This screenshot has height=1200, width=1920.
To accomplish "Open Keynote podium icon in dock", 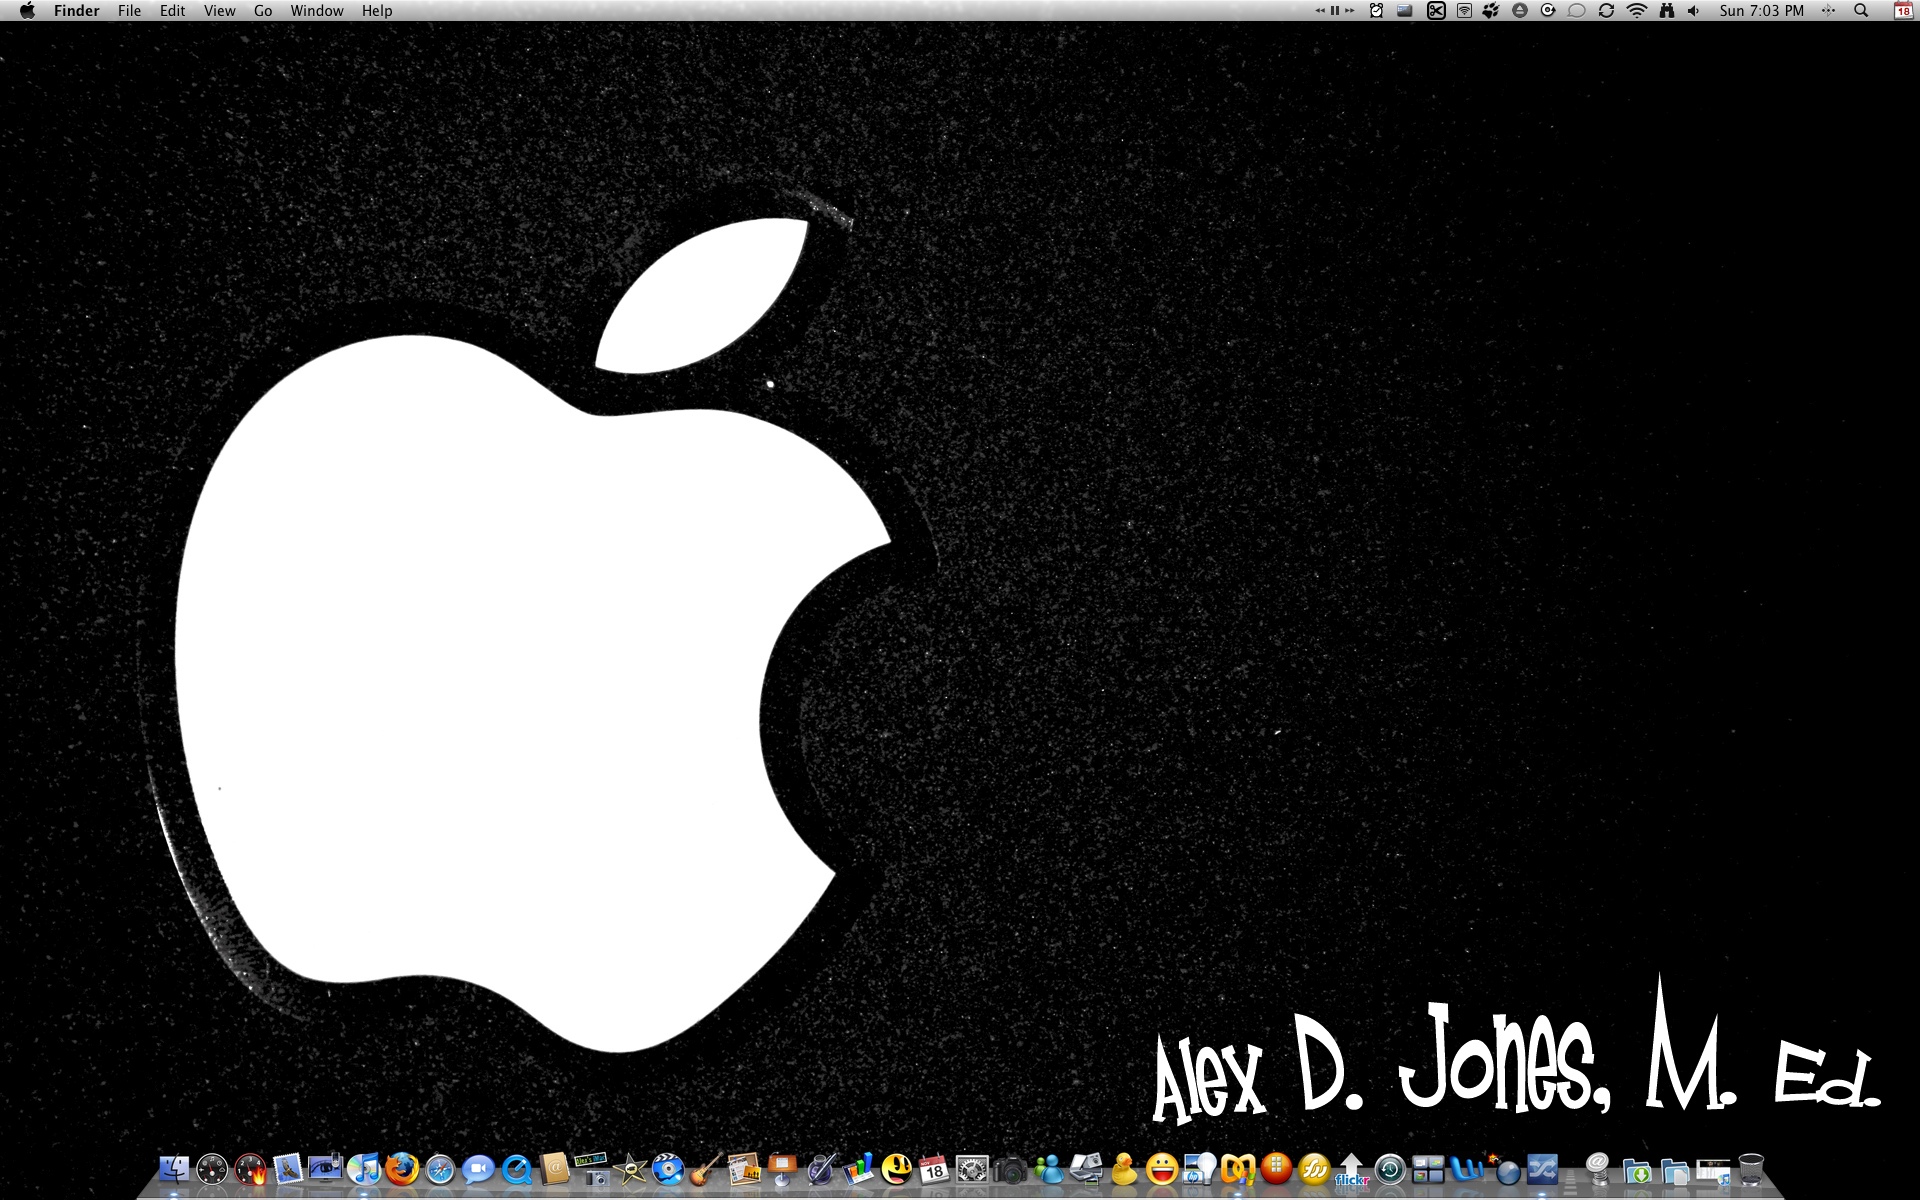I will pyautogui.click(x=782, y=1169).
